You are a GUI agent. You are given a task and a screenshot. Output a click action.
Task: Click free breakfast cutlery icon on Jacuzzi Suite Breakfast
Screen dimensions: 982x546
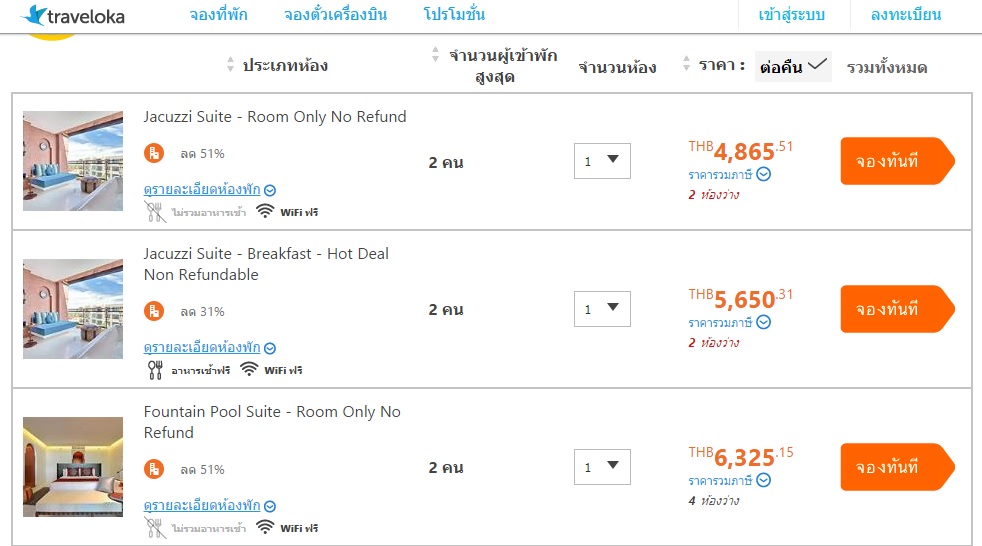pyautogui.click(x=155, y=369)
